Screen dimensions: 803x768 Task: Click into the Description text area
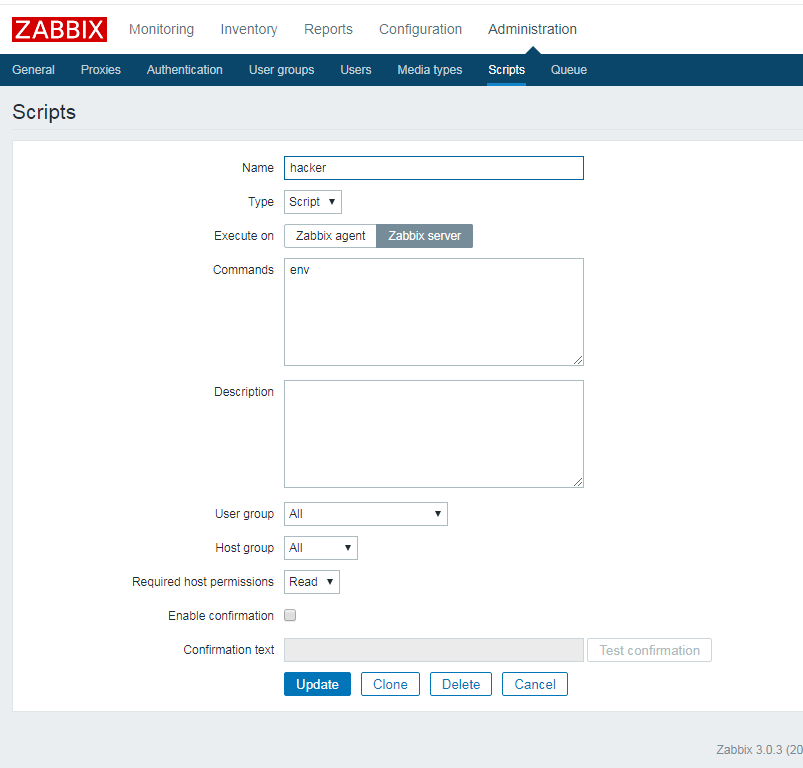pyautogui.click(x=434, y=434)
